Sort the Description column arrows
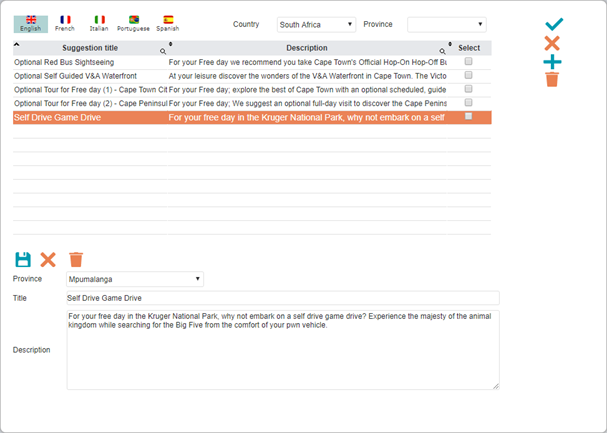This screenshot has height=433, width=607. (171, 44)
